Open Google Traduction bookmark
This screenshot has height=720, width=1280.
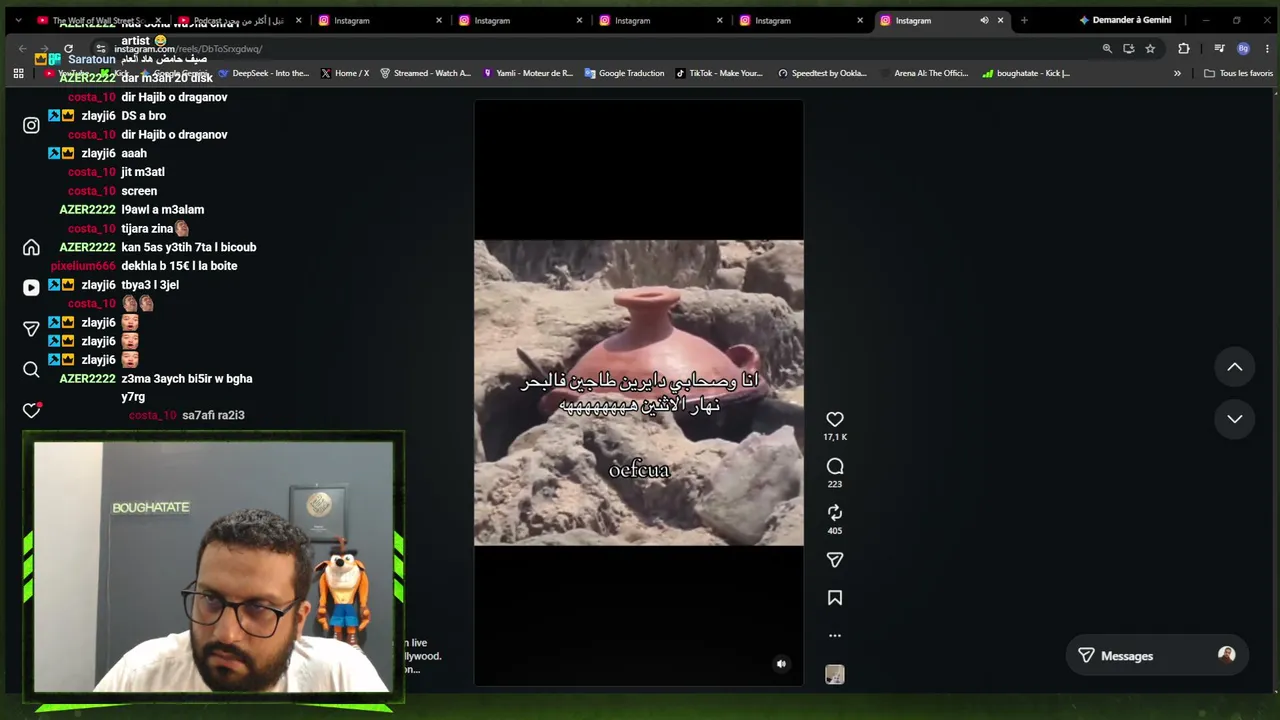click(x=624, y=73)
